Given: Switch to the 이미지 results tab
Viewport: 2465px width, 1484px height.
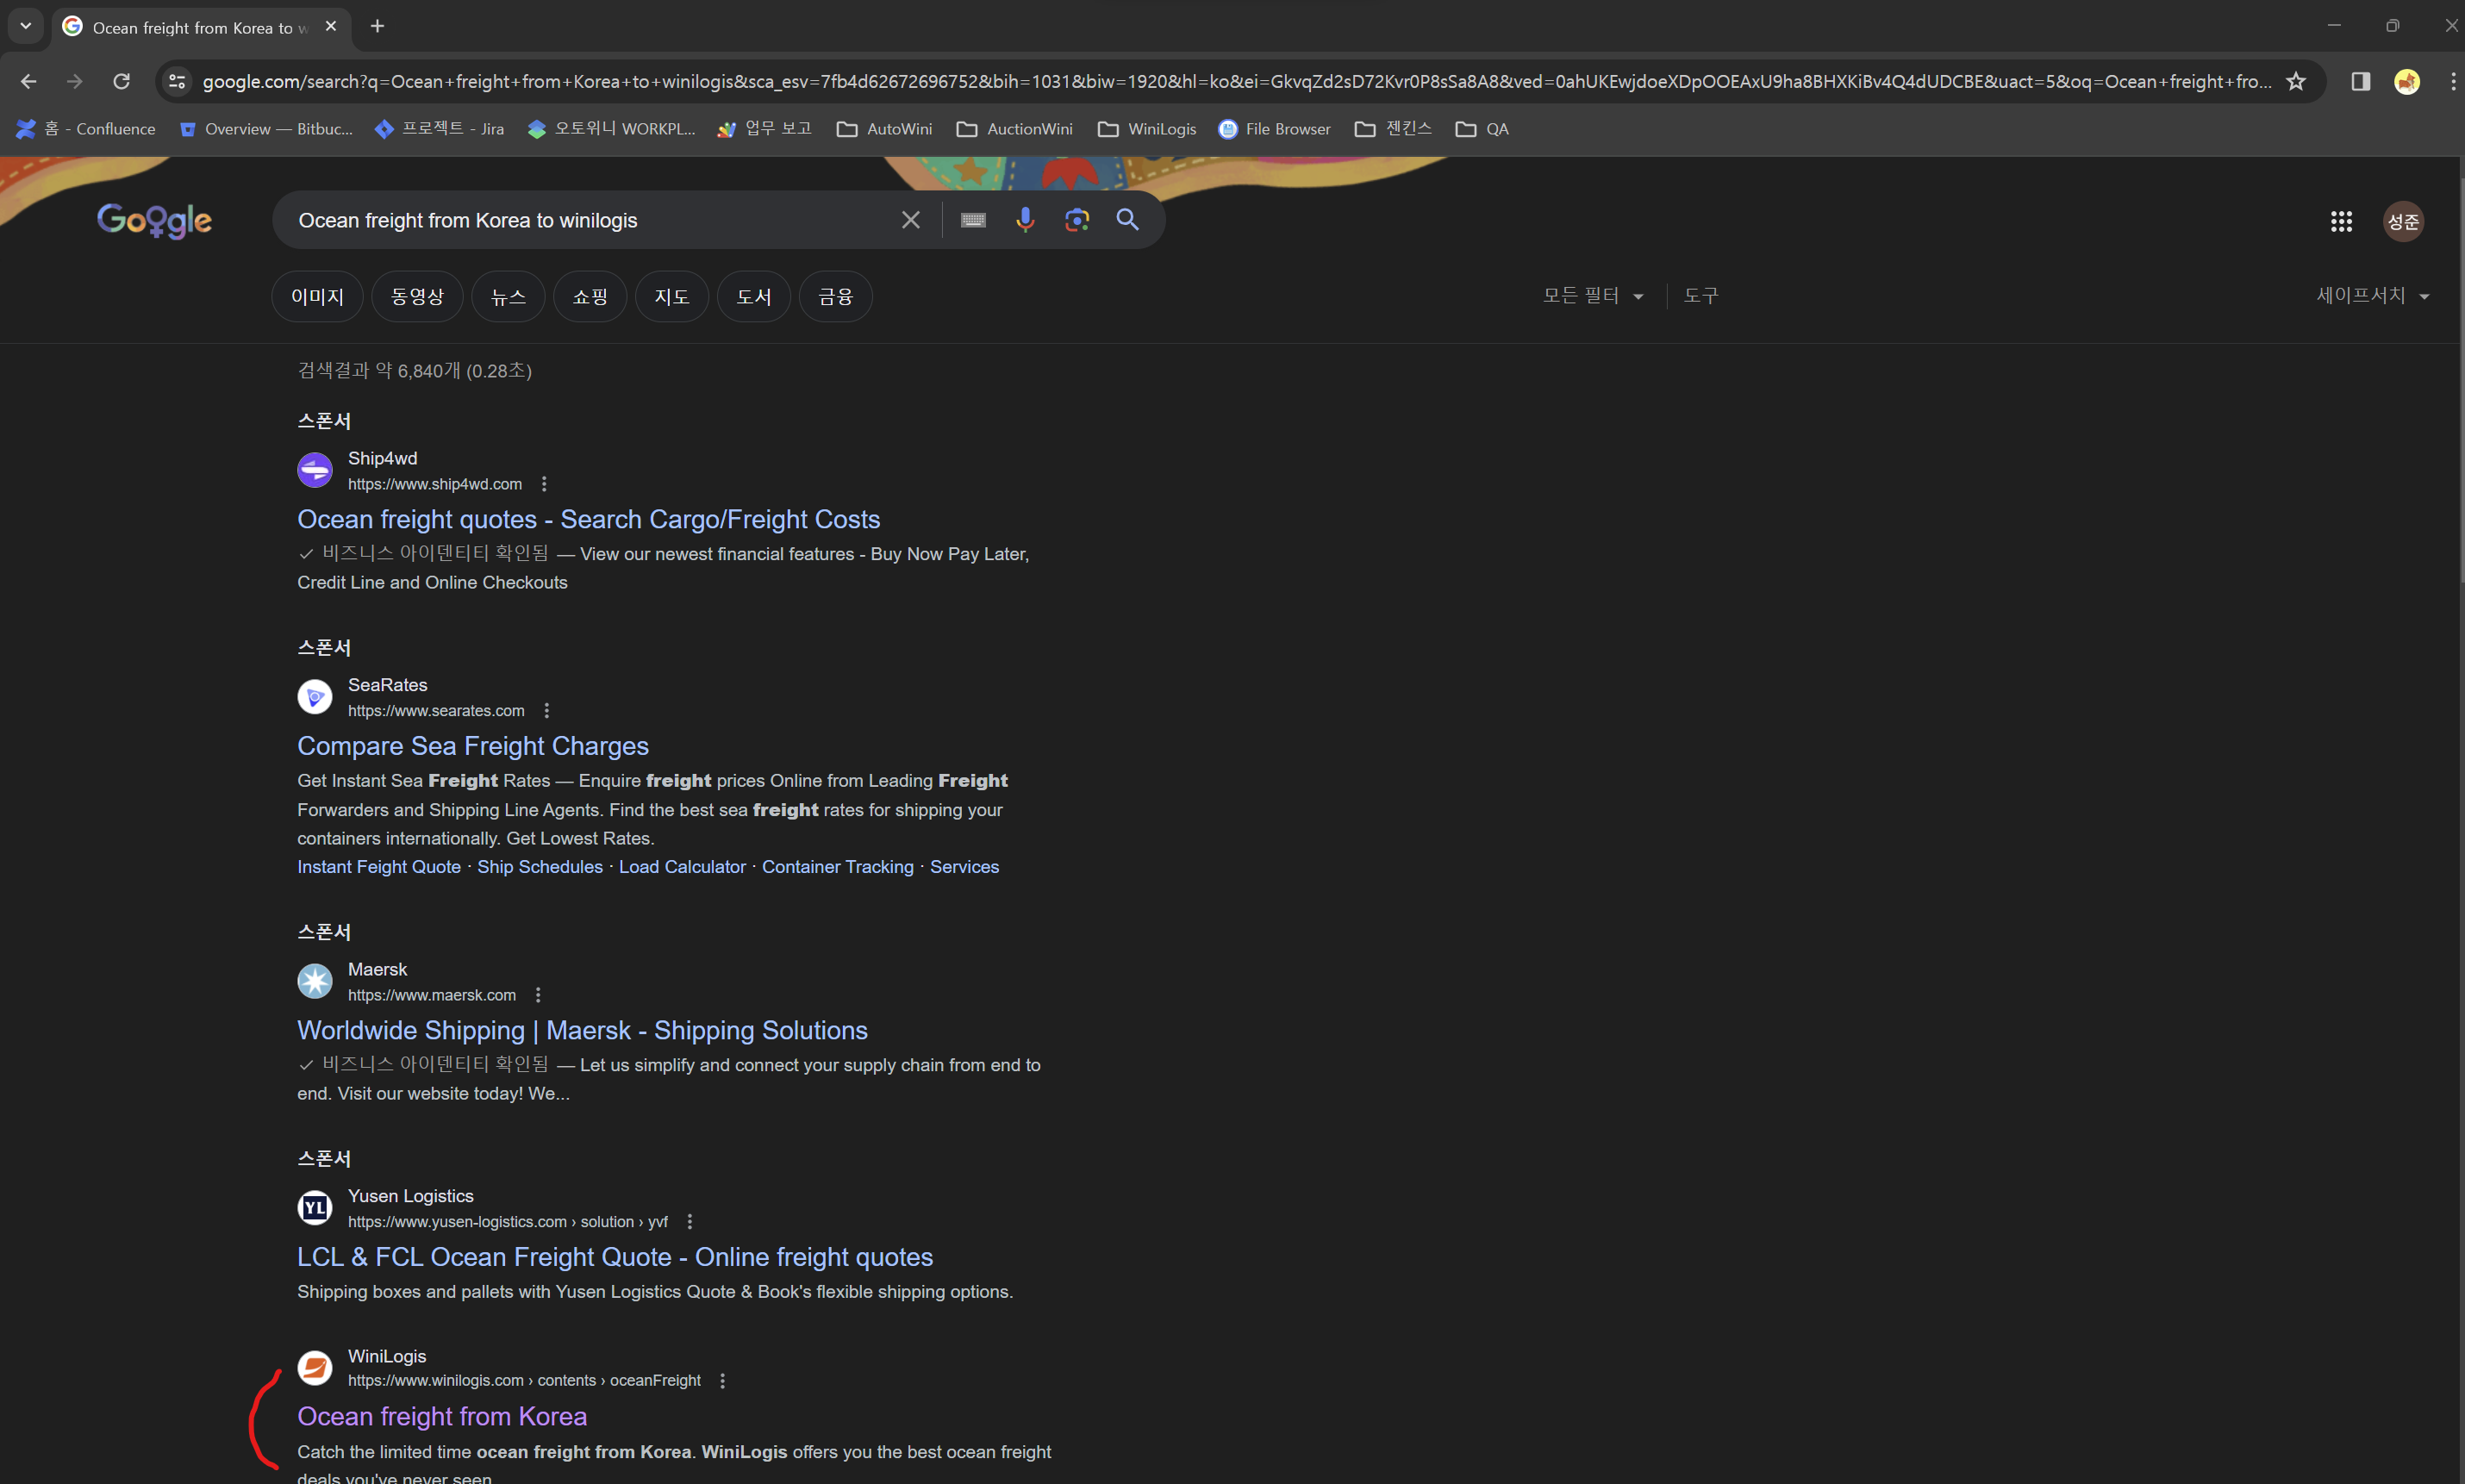Looking at the screenshot, I should (317, 297).
